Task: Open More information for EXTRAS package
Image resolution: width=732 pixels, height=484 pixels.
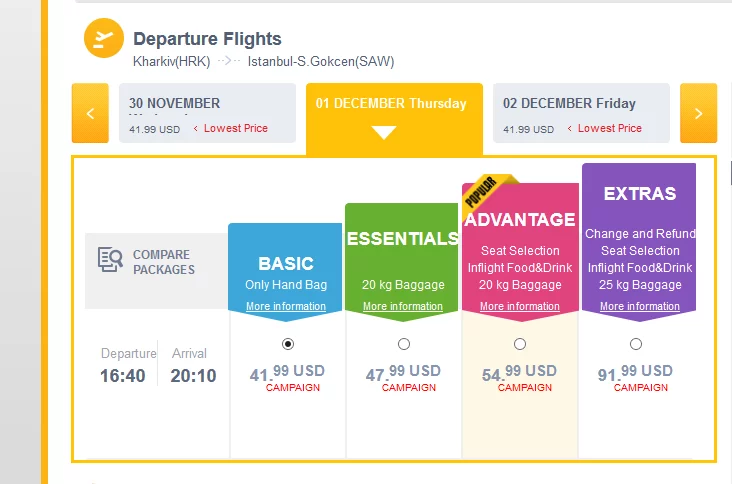Action: tap(639, 307)
